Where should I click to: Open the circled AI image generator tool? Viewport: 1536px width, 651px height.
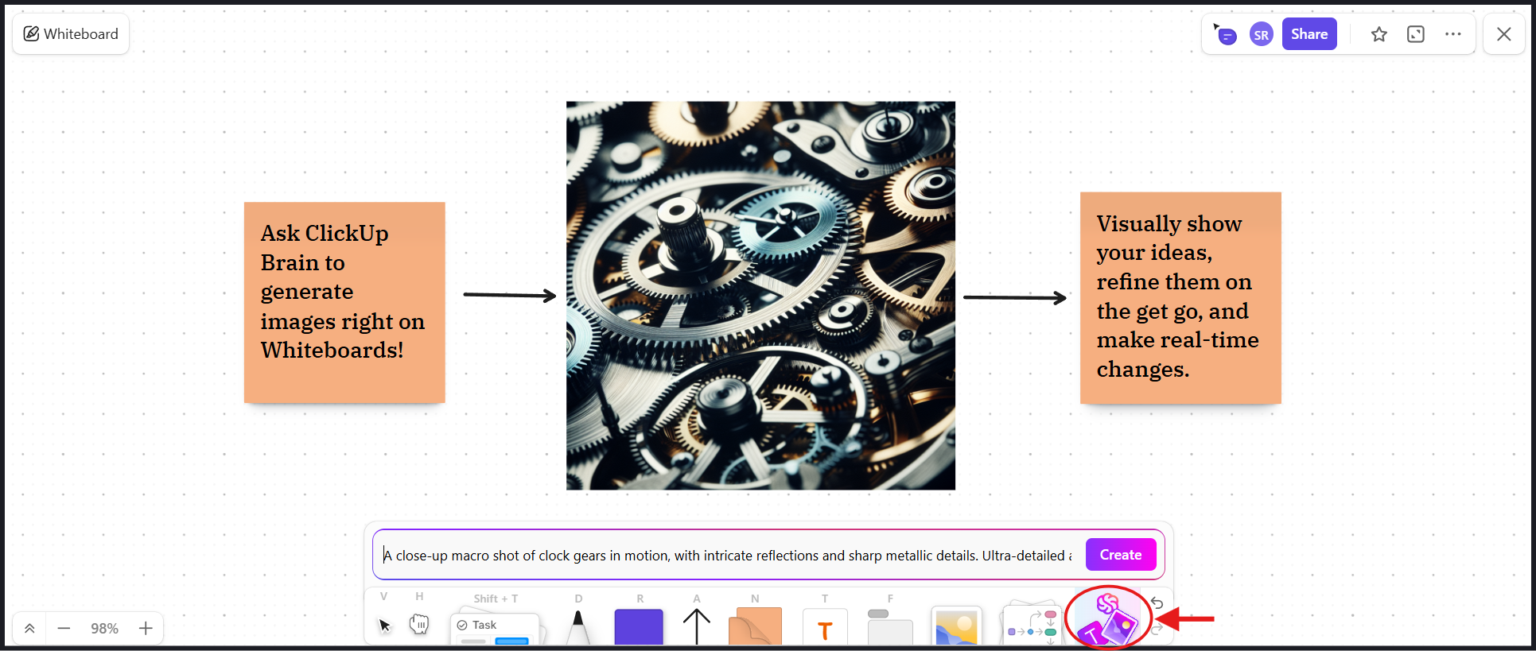tap(1108, 619)
